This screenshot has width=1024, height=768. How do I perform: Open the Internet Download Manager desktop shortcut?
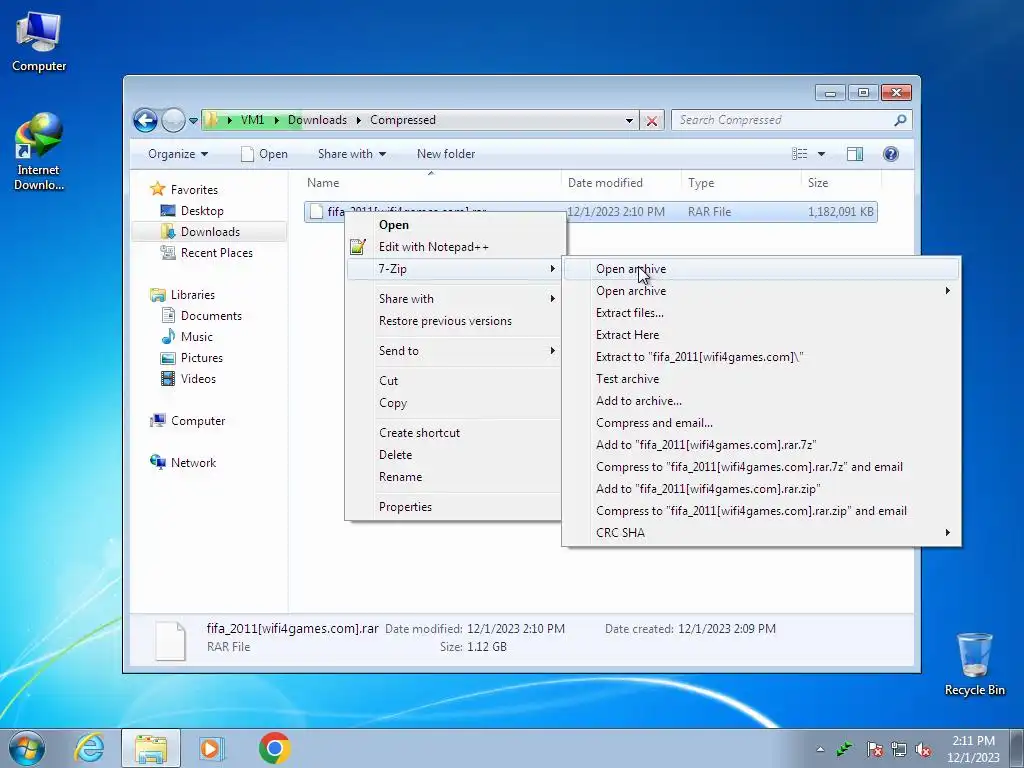[39, 152]
